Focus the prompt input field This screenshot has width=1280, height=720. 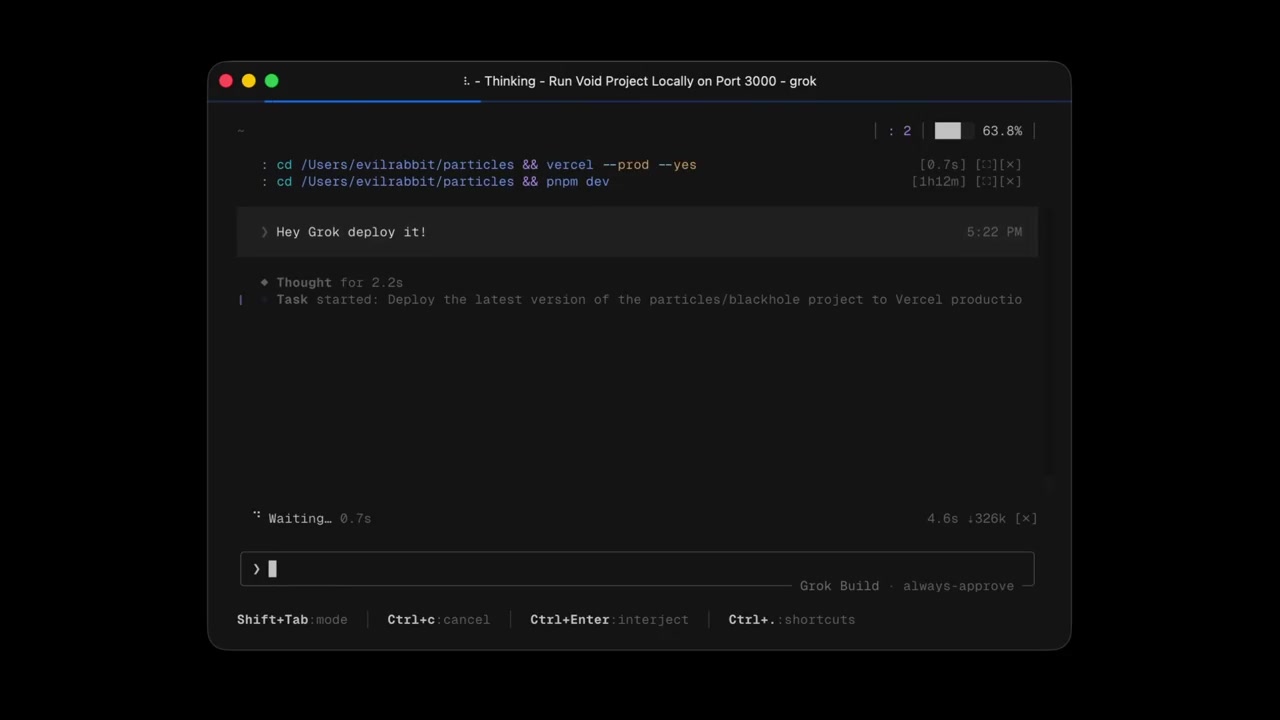point(637,569)
